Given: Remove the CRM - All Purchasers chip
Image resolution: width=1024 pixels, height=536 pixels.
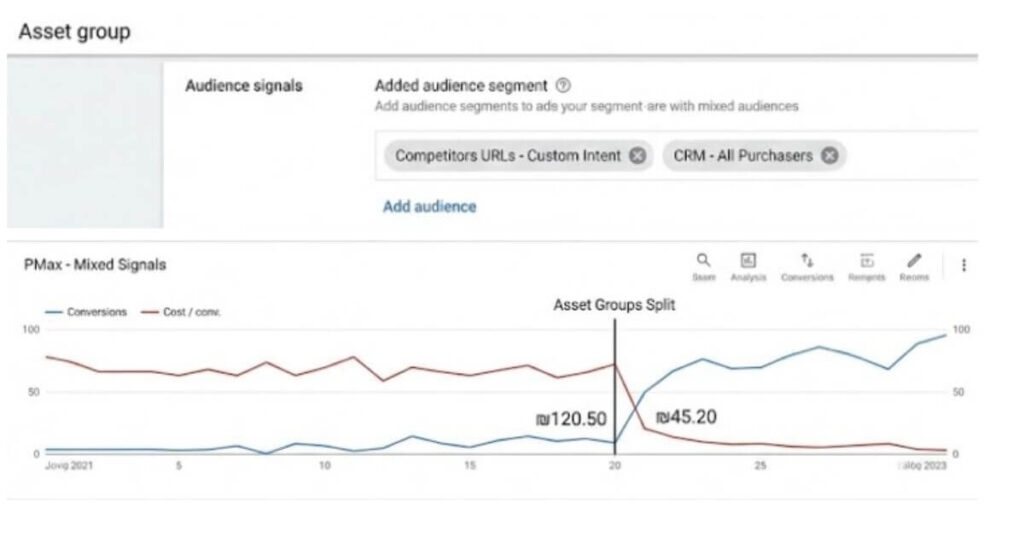Looking at the screenshot, I should point(829,156).
